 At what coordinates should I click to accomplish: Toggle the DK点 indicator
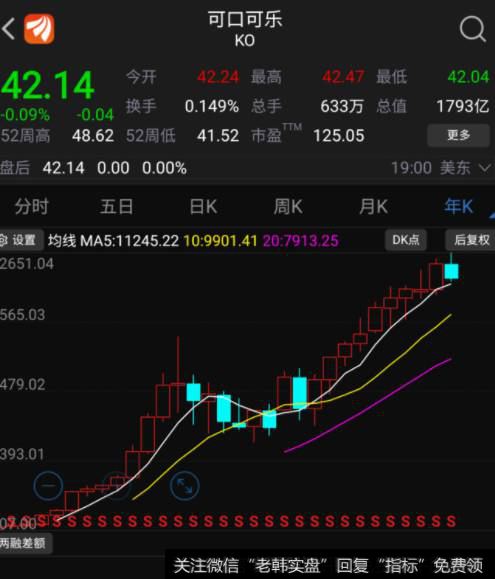click(x=406, y=240)
